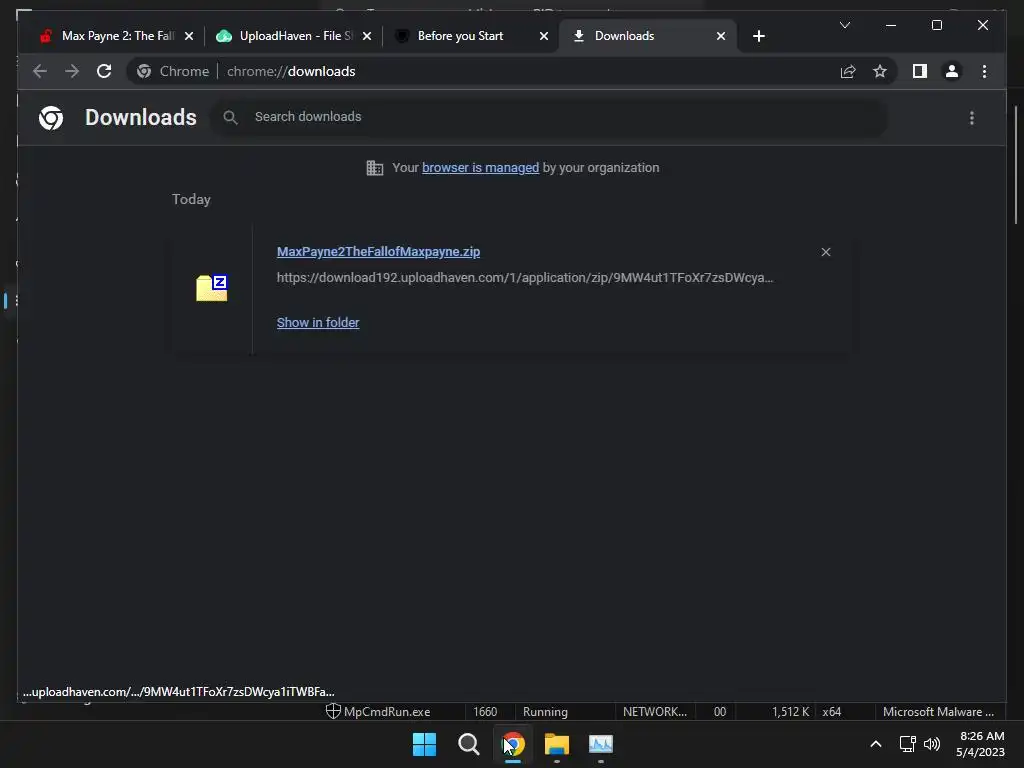The image size is (1024, 768).
Task: Remove MaxPayne2 zip from the downloads list
Action: click(825, 252)
